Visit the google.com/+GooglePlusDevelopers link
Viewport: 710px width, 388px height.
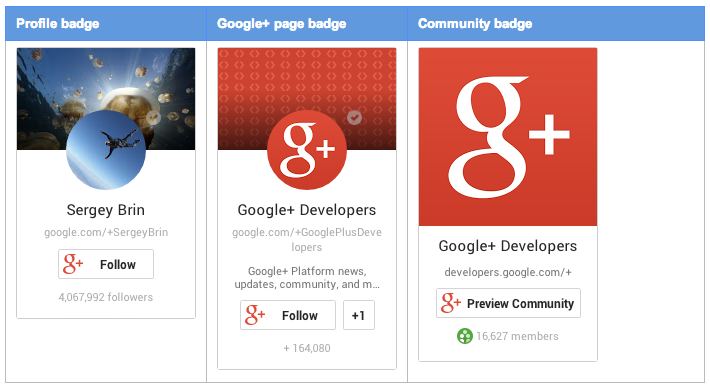coord(307,240)
